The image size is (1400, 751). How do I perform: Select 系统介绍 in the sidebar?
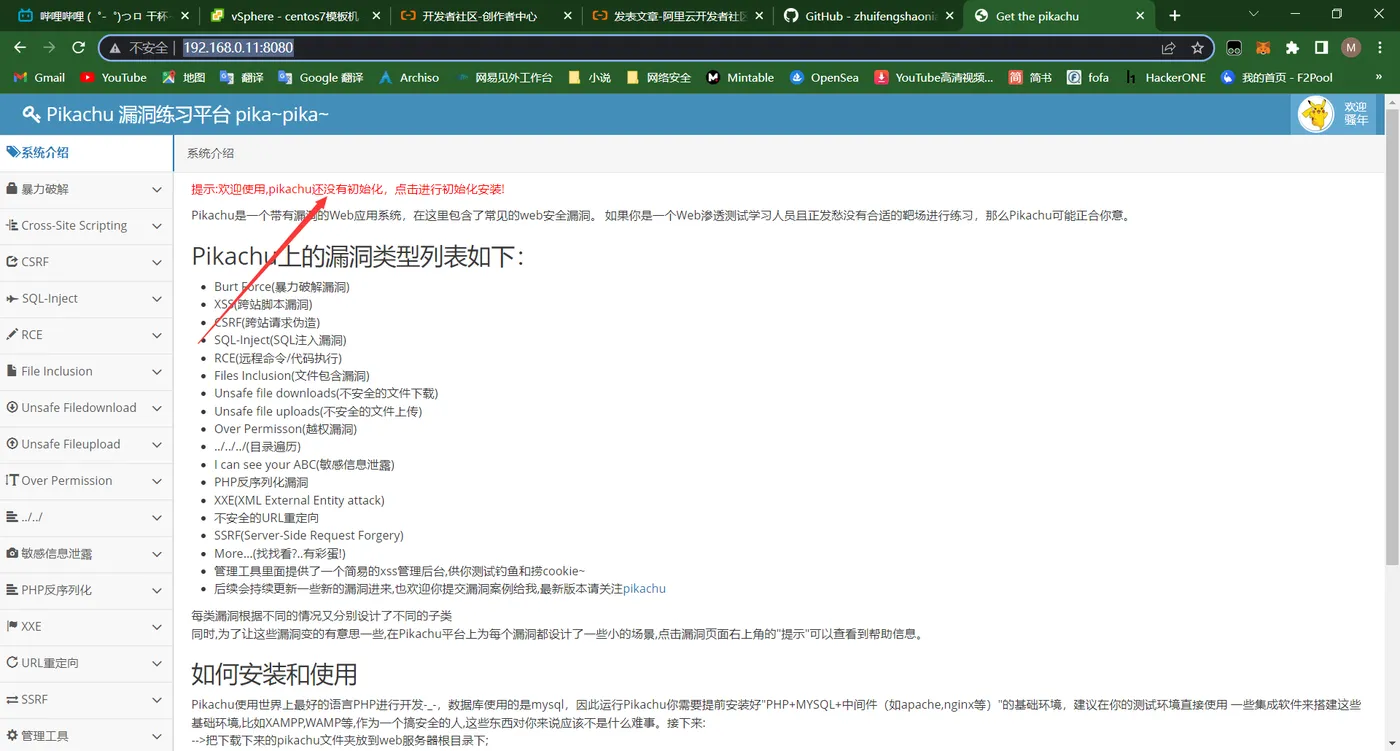[86, 153]
